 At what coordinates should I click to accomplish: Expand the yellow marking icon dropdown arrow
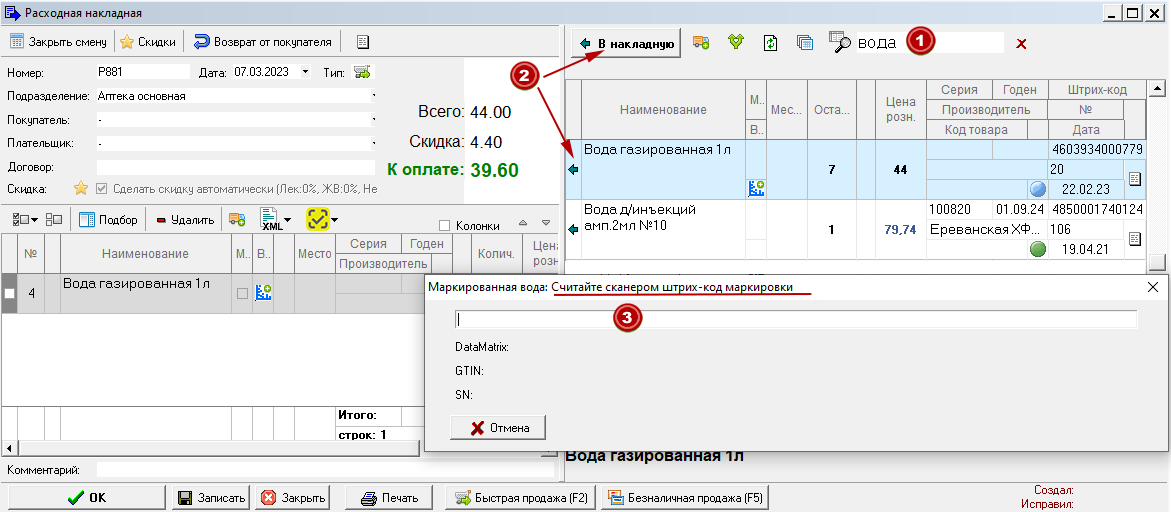coord(335,220)
